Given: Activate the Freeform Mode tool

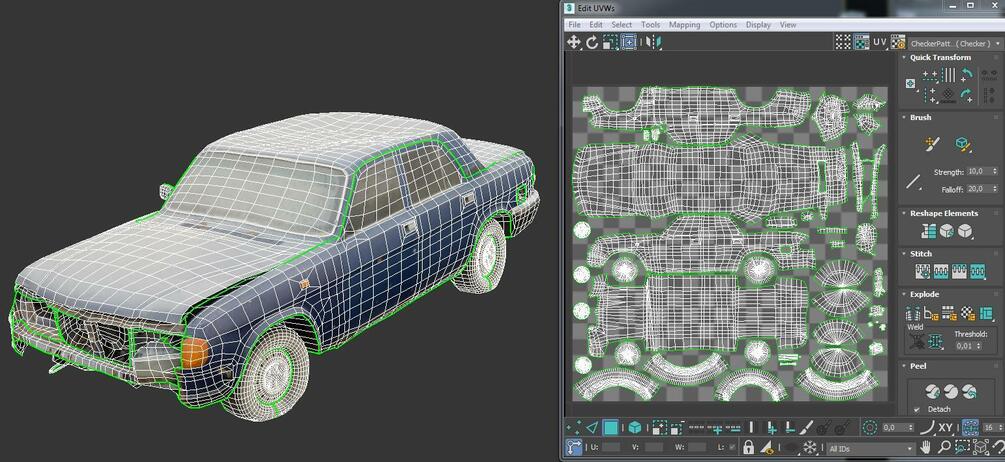Looking at the screenshot, I should click(x=629, y=42).
